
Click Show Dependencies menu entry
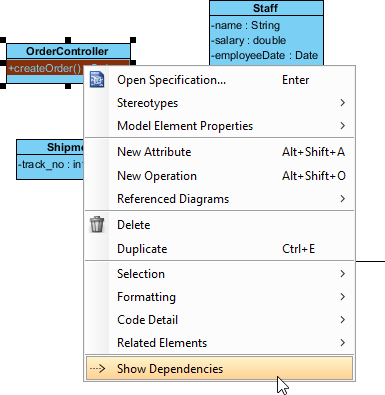tap(219, 369)
